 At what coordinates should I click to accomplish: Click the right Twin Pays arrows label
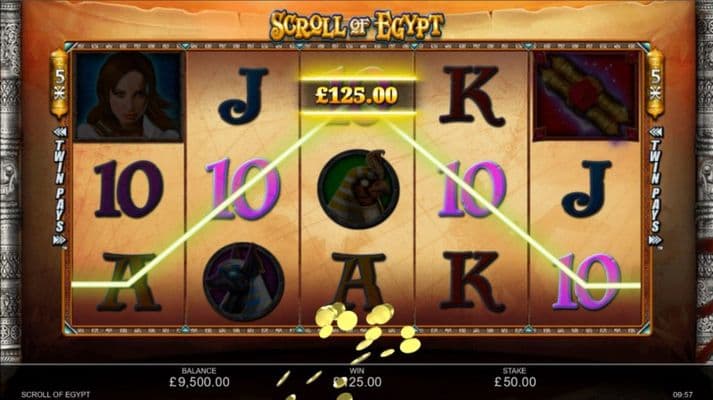(x=655, y=186)
